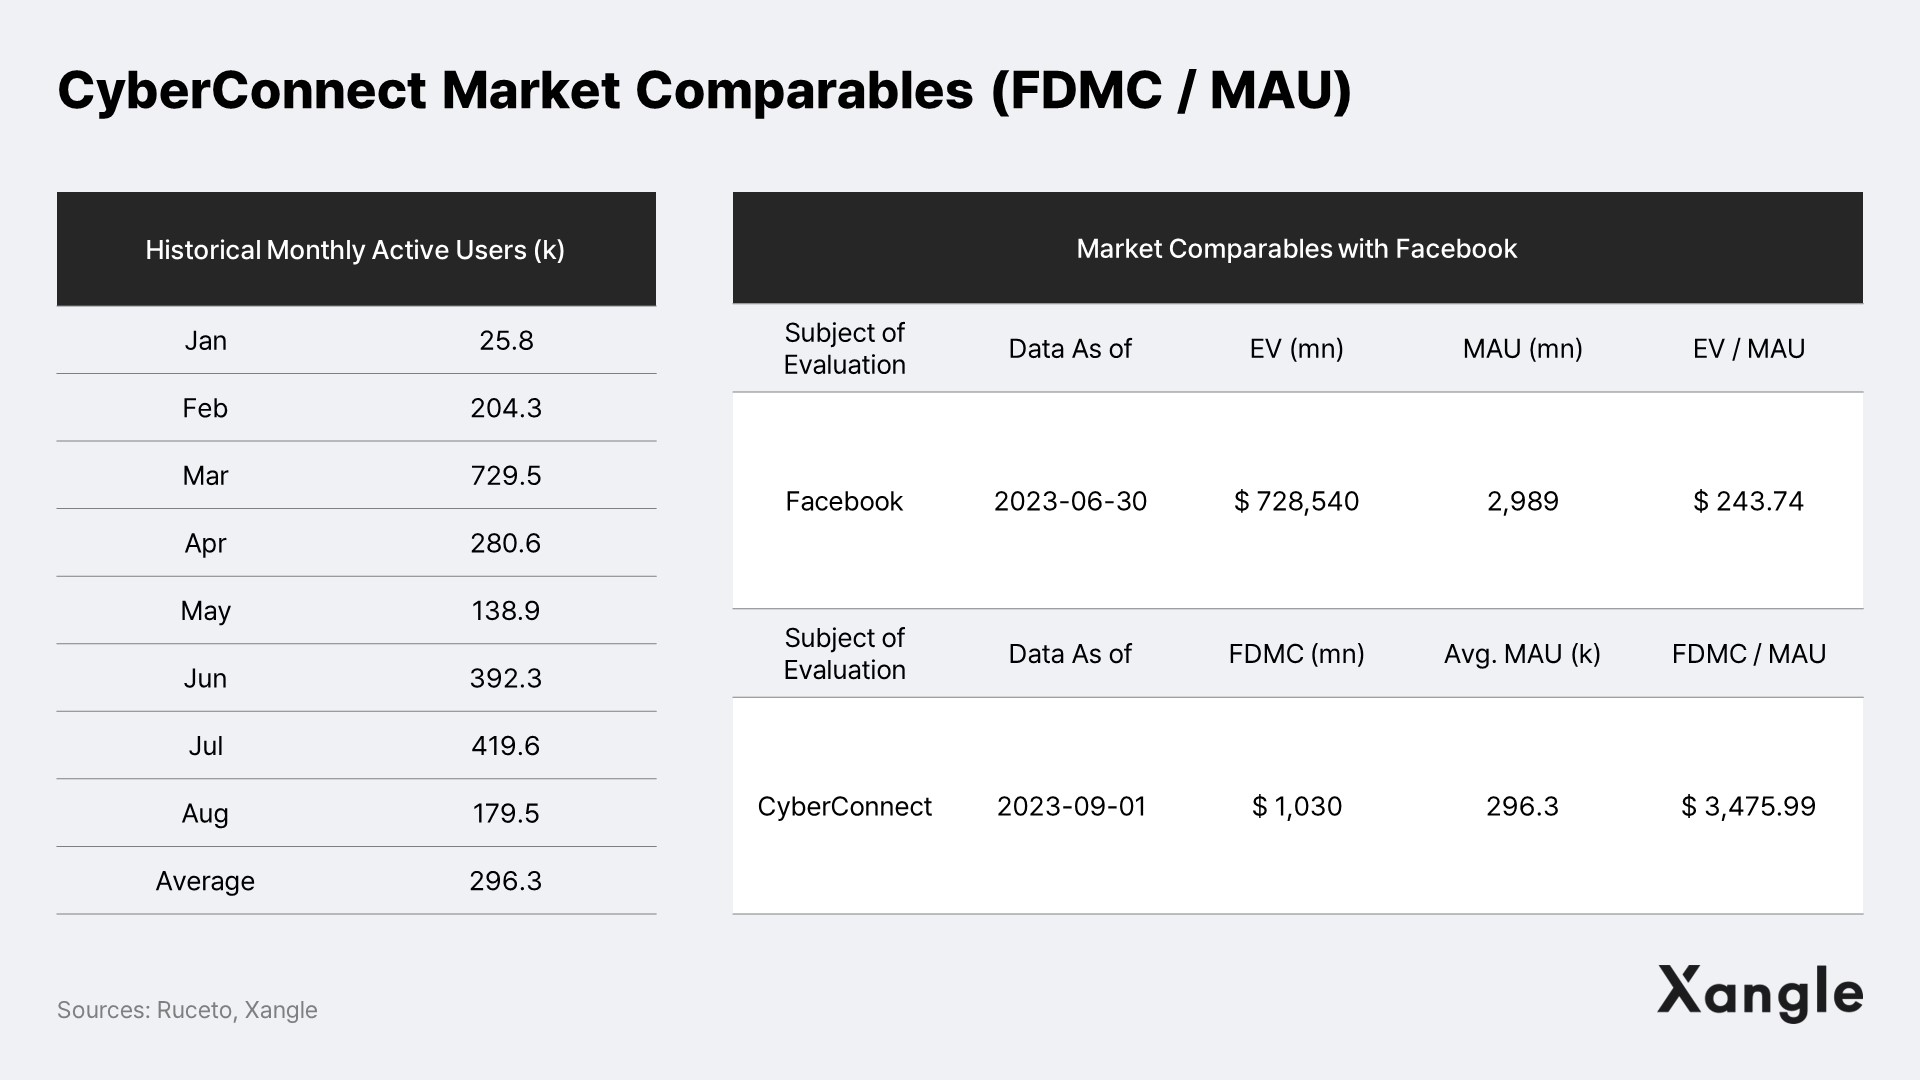Click the Historical Monthly Active Users header
Viewport: 1920px width, 1080px height.
[x=356, y=249]
